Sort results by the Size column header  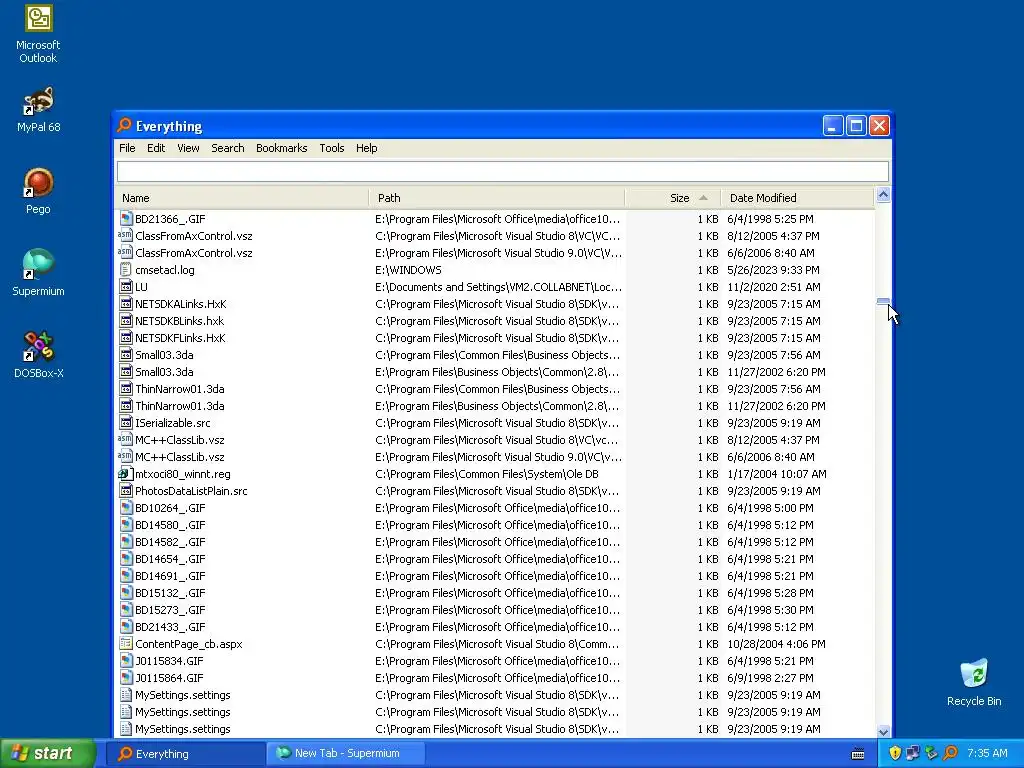point(673,198)
